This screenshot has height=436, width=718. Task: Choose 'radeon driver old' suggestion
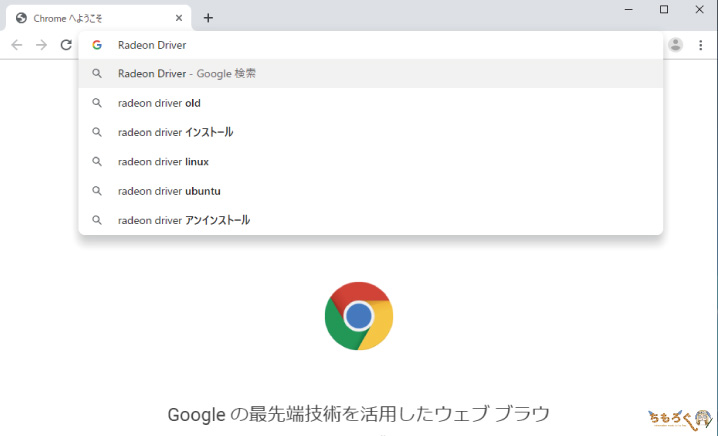[x=370, y=103]
